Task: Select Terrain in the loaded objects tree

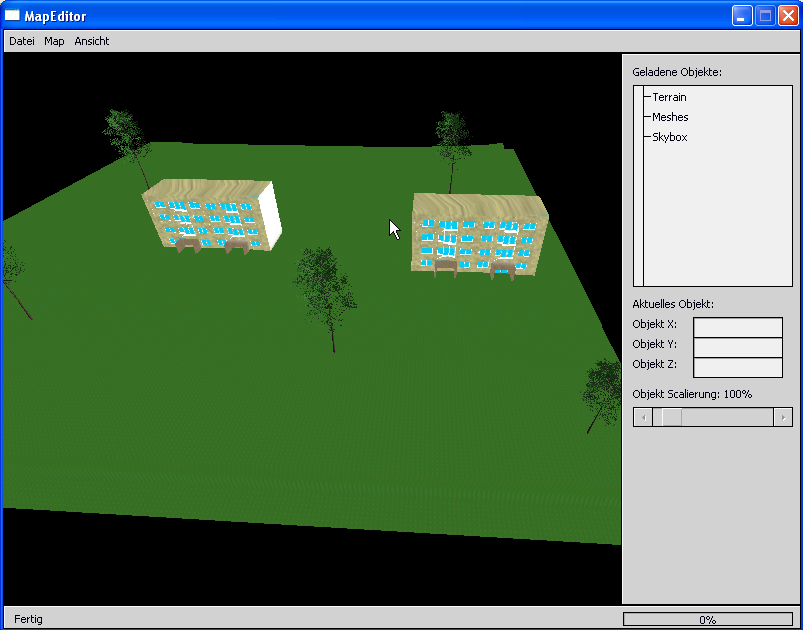Action: (669, 97)
